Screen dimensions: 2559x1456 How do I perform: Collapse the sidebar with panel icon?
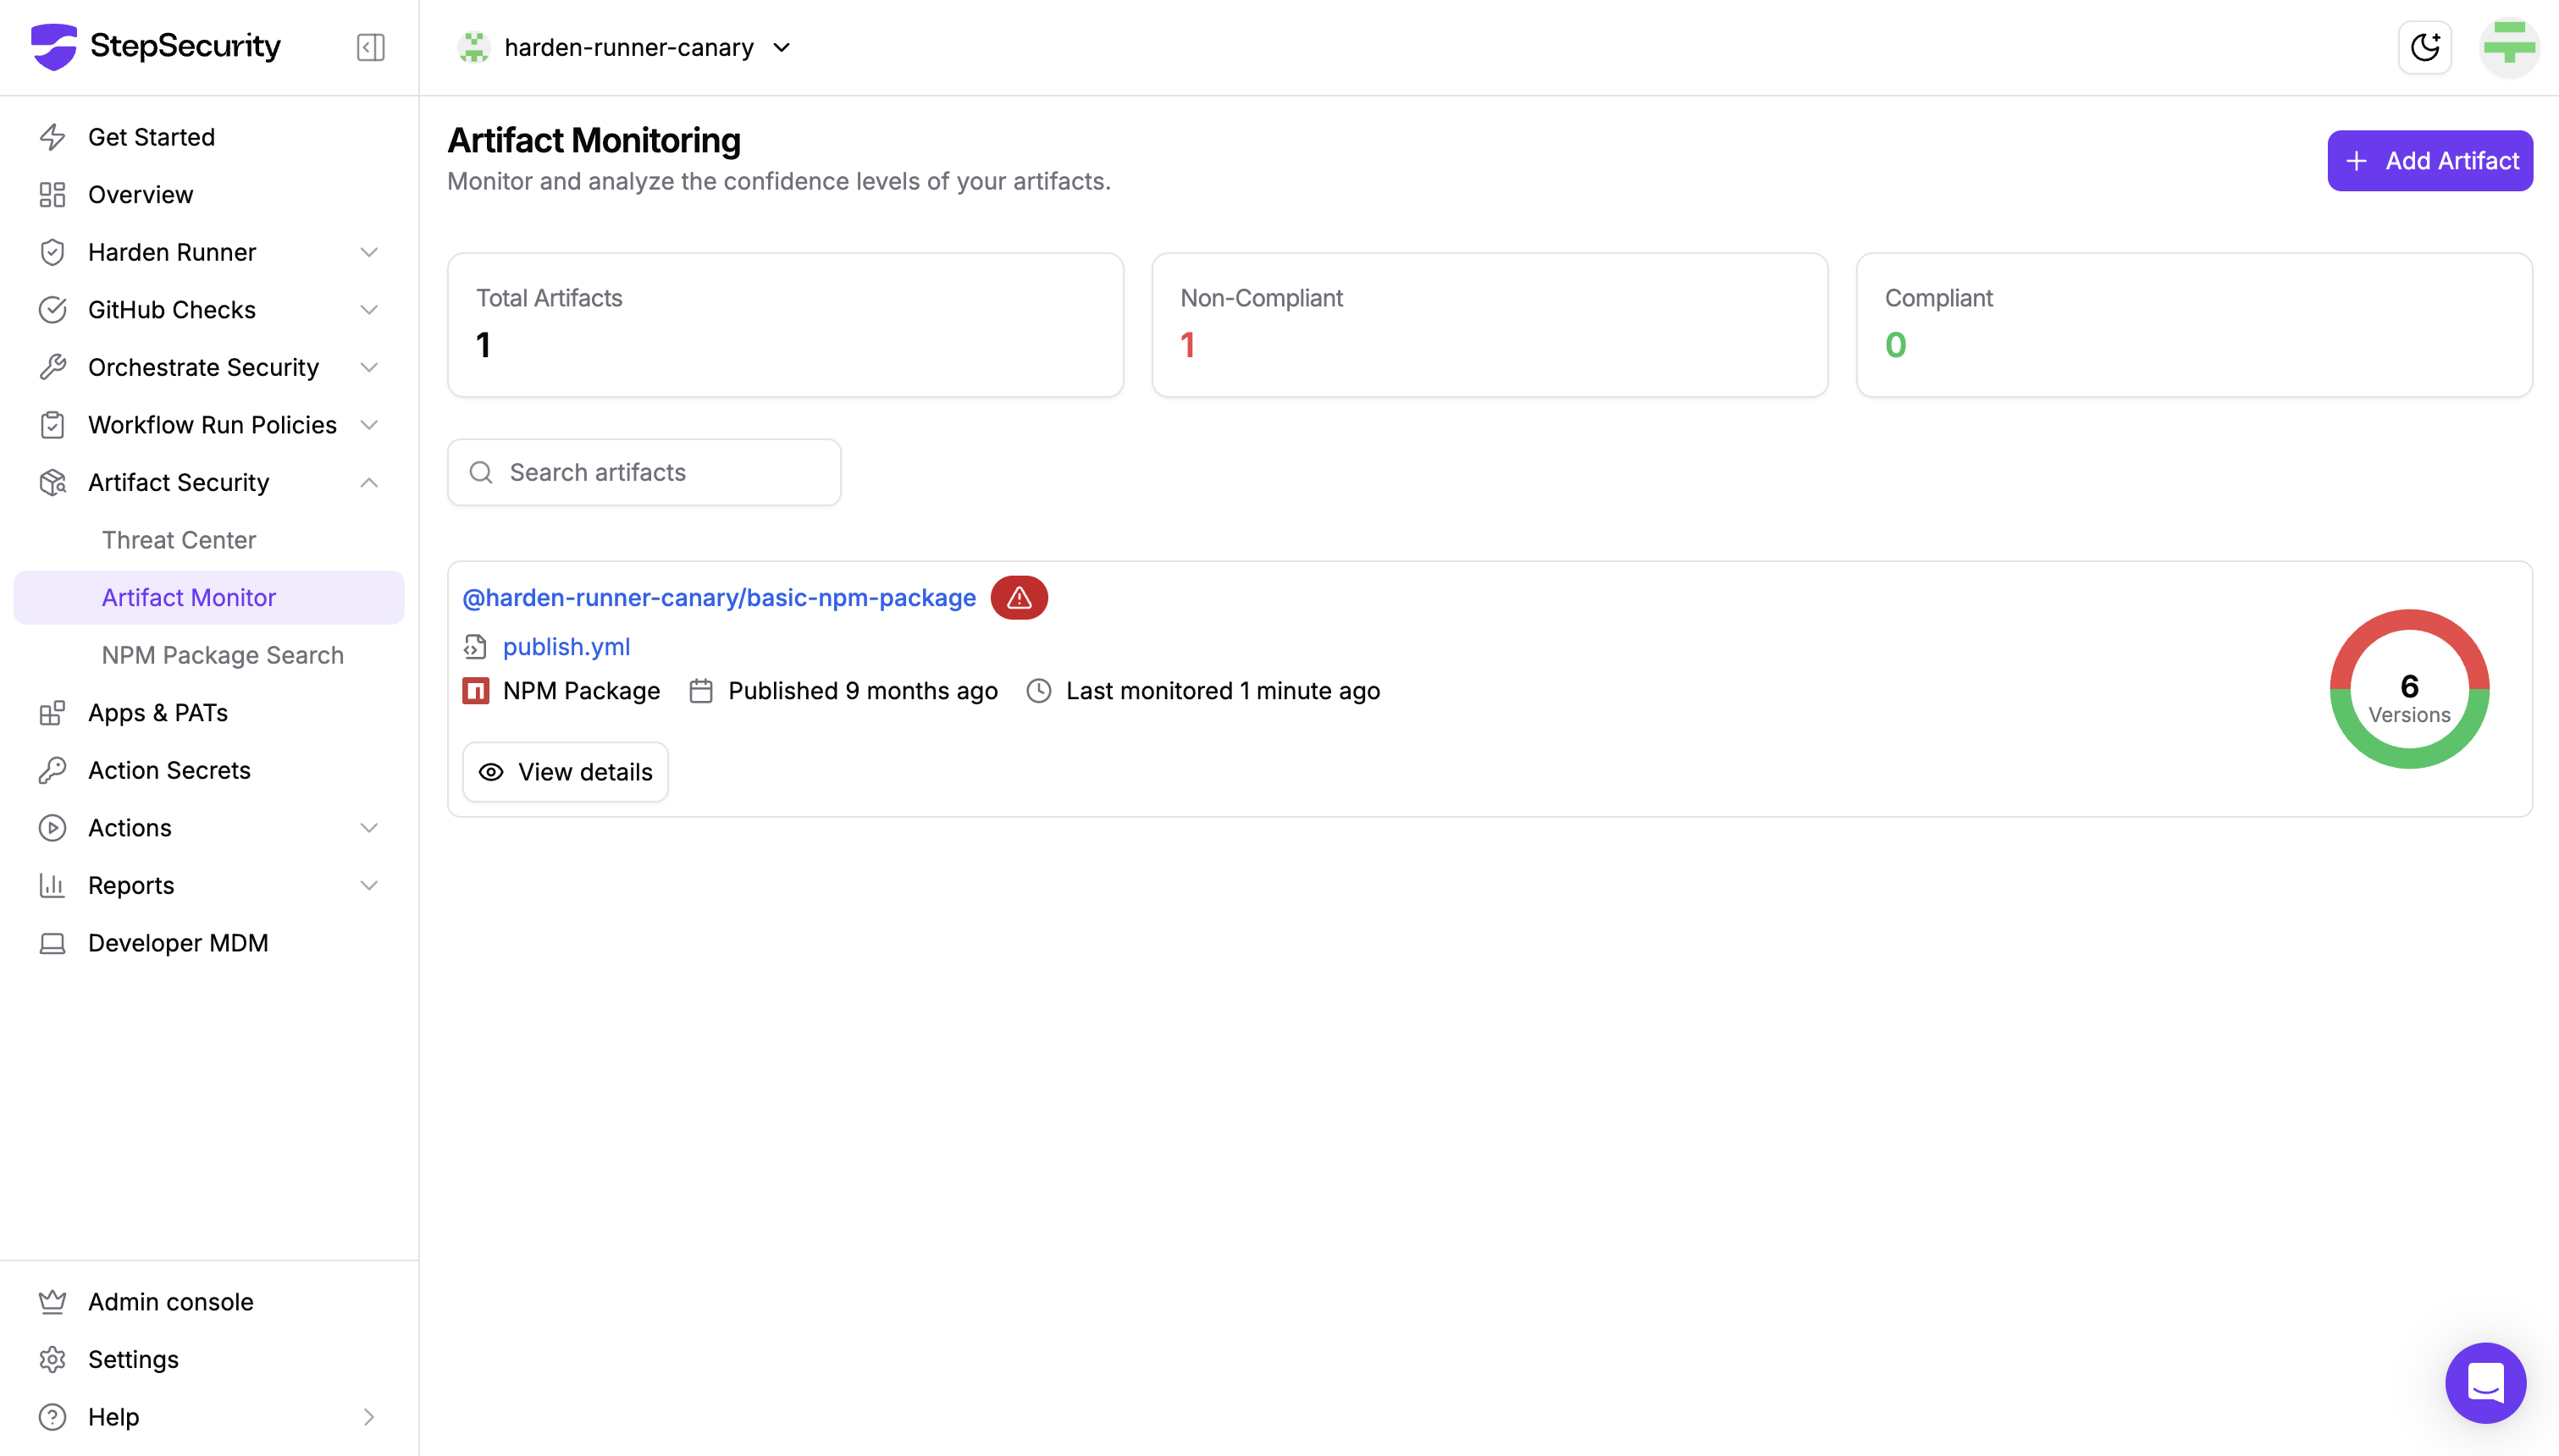370,47
